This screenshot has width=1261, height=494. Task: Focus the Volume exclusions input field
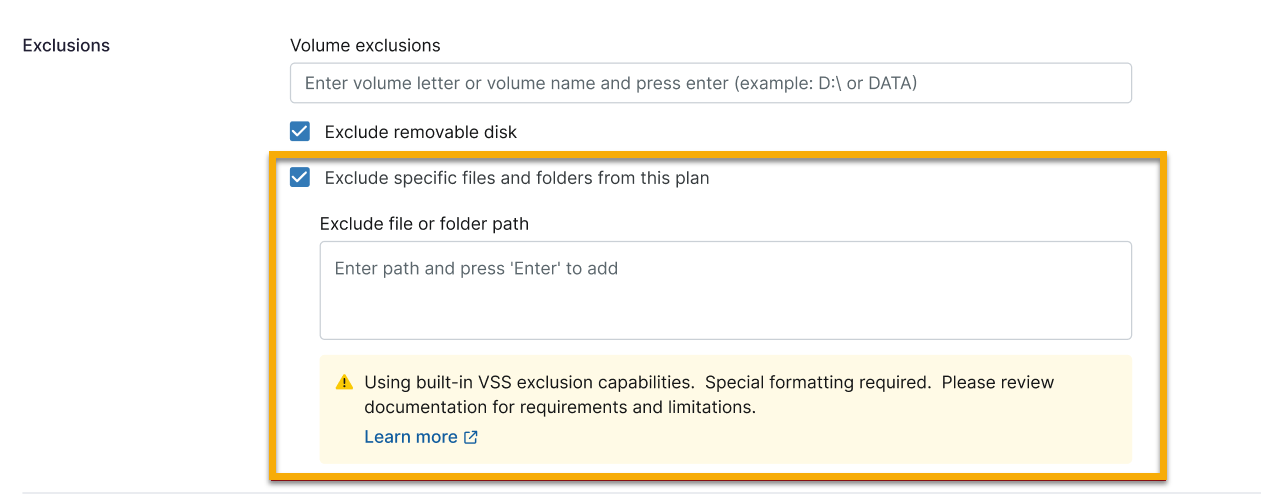click(x=710, y=83)
